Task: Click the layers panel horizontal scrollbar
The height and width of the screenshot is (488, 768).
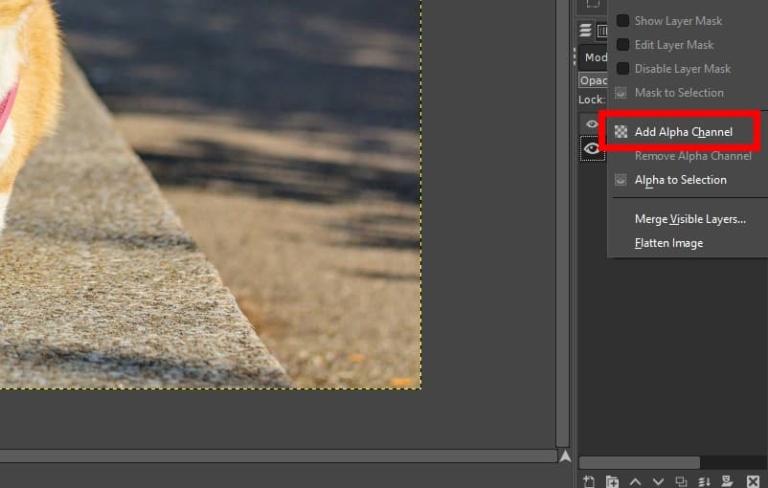Action: point(640,462)
